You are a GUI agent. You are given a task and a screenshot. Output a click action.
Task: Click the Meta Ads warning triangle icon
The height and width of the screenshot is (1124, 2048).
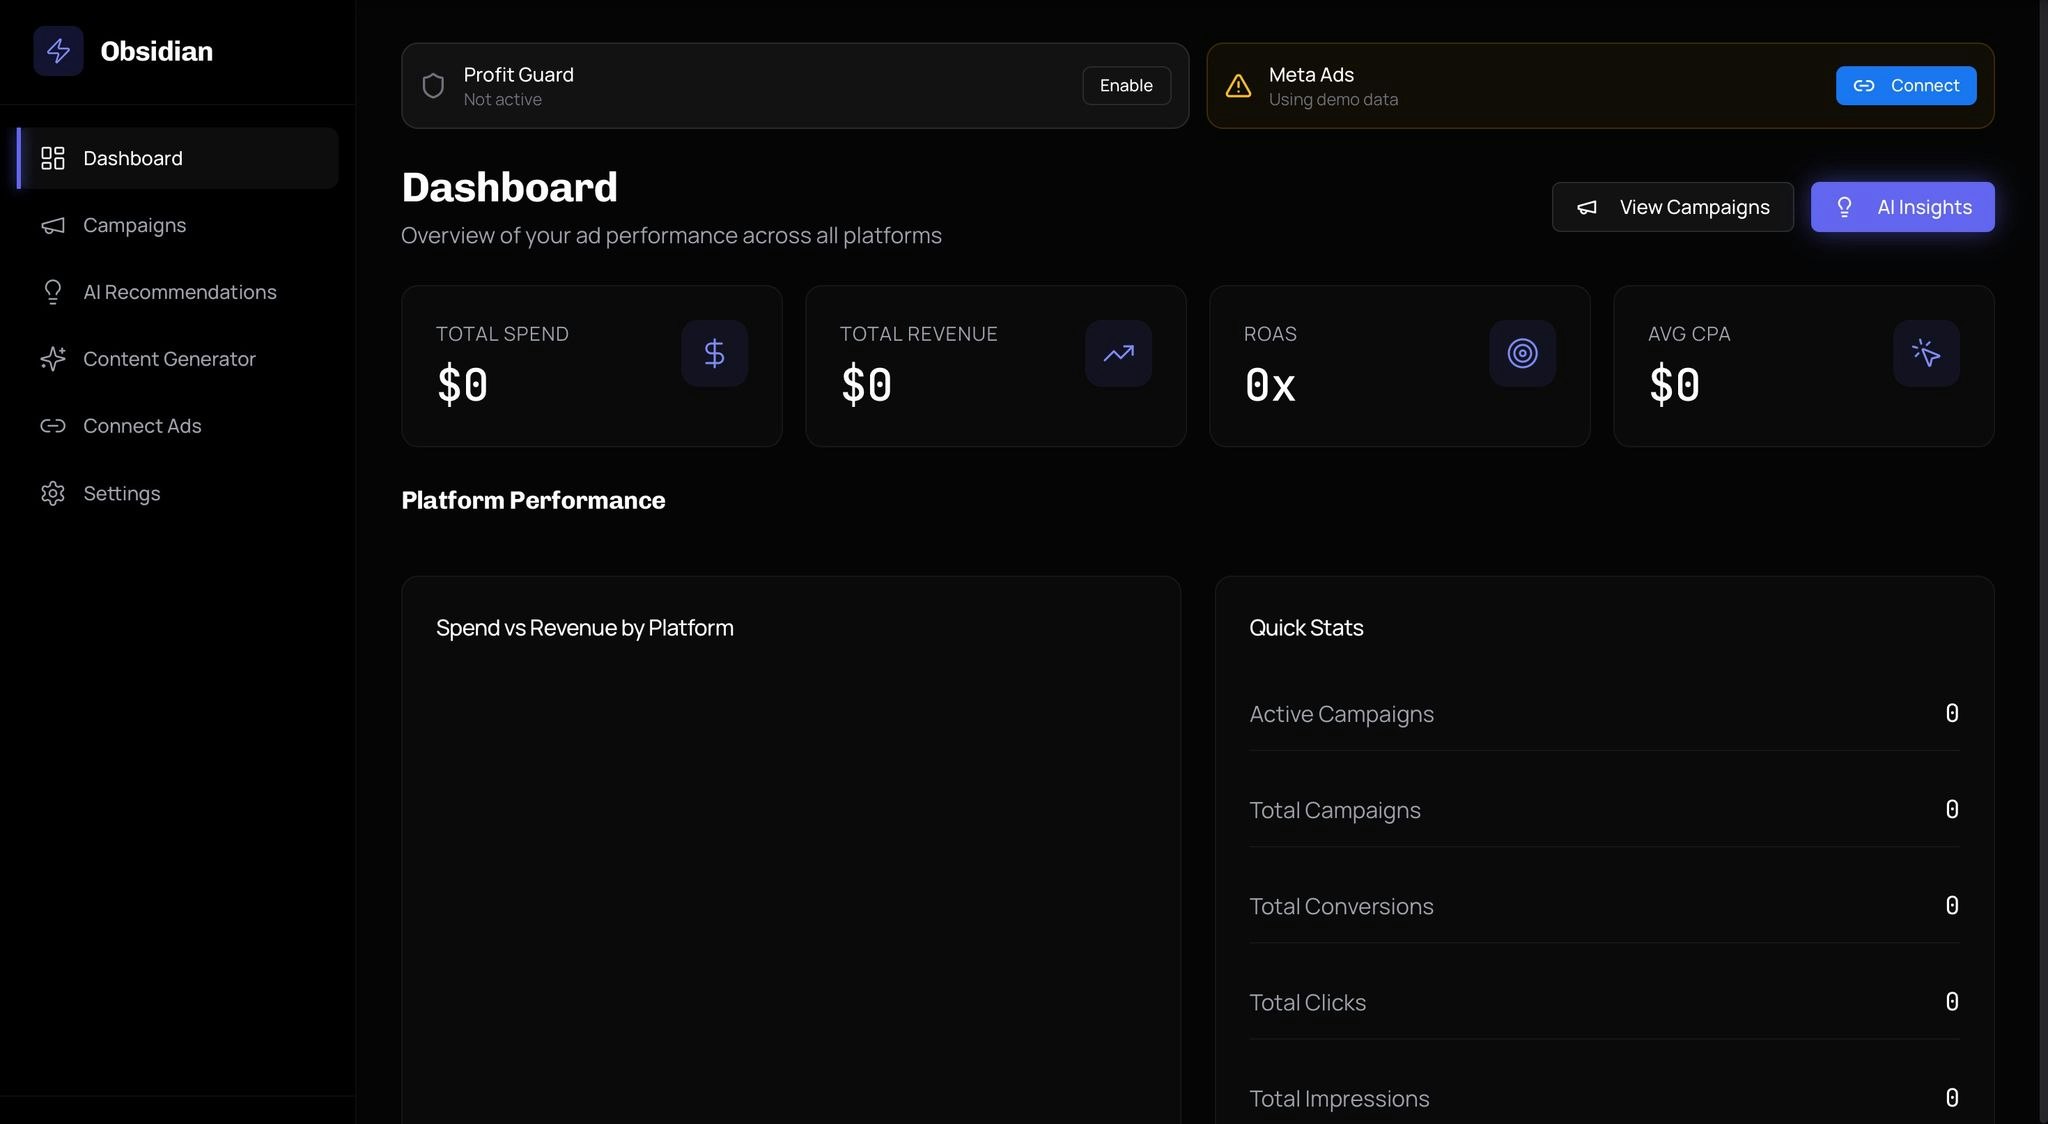pos(1238,86)
